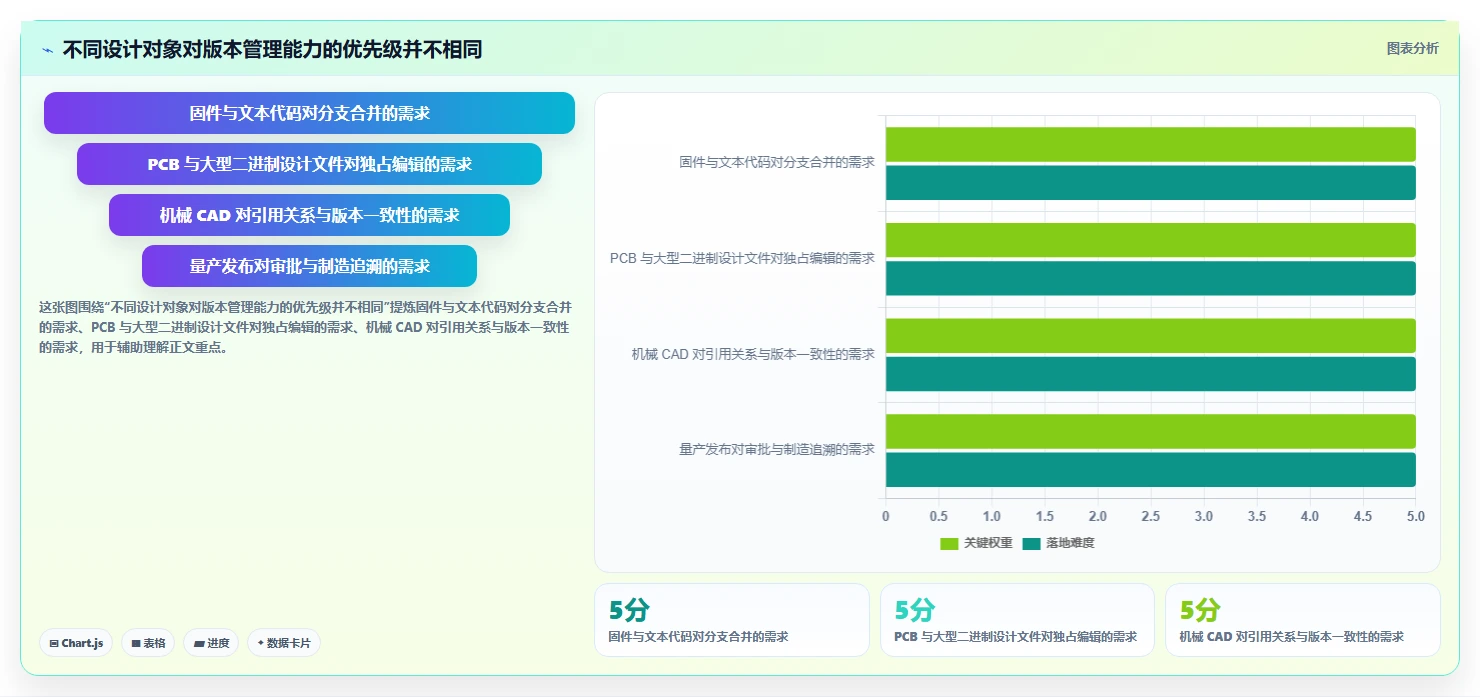Click 关键权重 bar for 量产发布 row
This screenshot has width=1480, height=697.
click(x=1150, y=431)
